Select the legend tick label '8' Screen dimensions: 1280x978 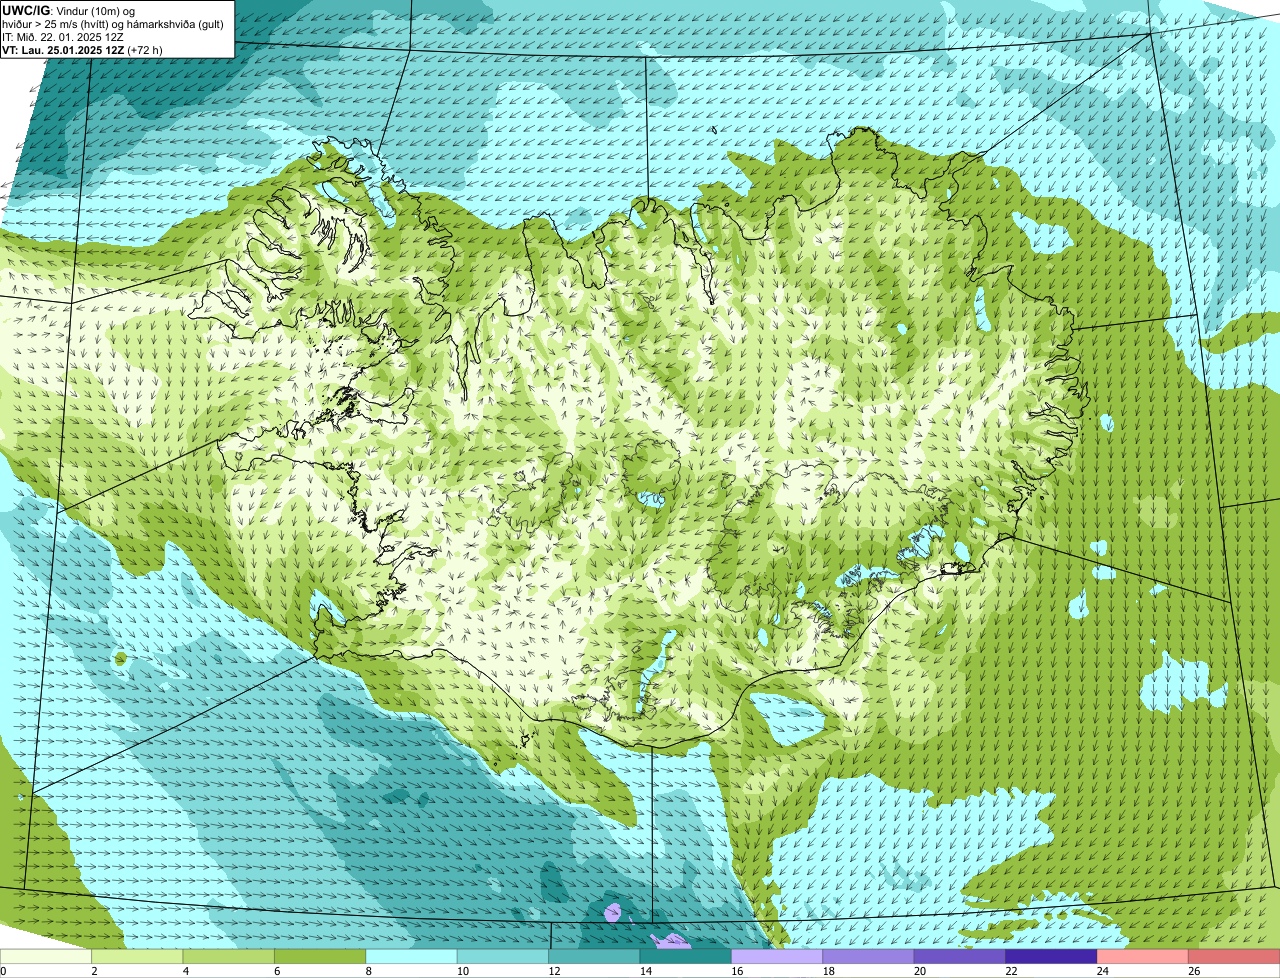[x=369, y=971]
